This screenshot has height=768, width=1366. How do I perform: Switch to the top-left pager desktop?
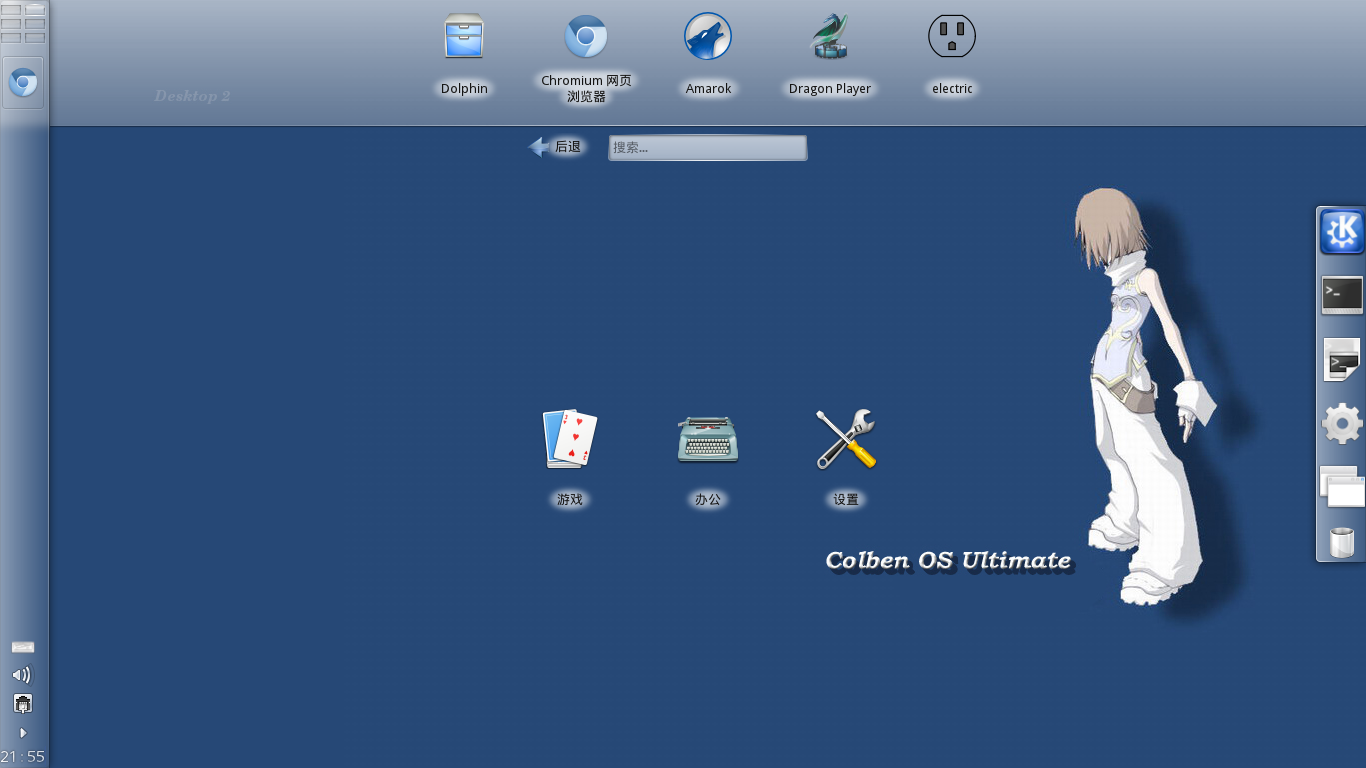(11, 9)
